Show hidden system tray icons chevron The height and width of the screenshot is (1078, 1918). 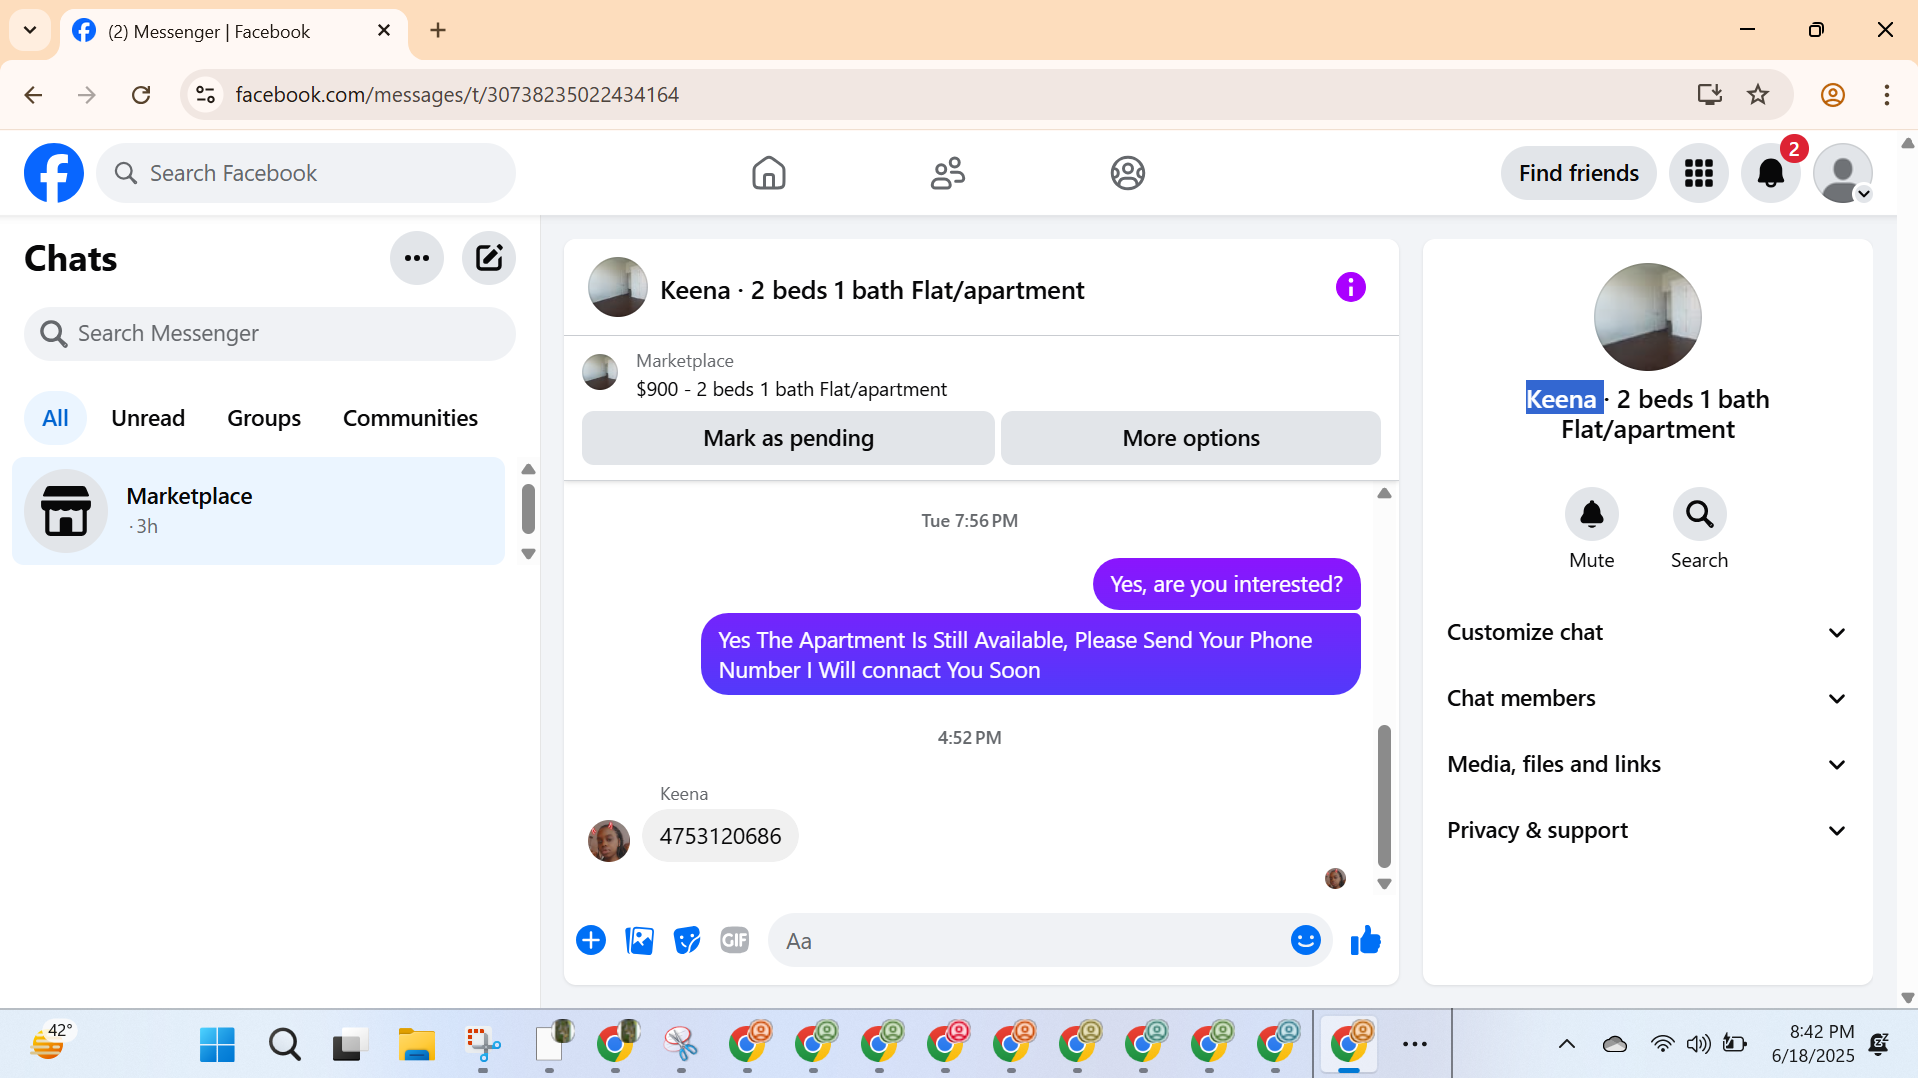click(x=1566, y=1044)
